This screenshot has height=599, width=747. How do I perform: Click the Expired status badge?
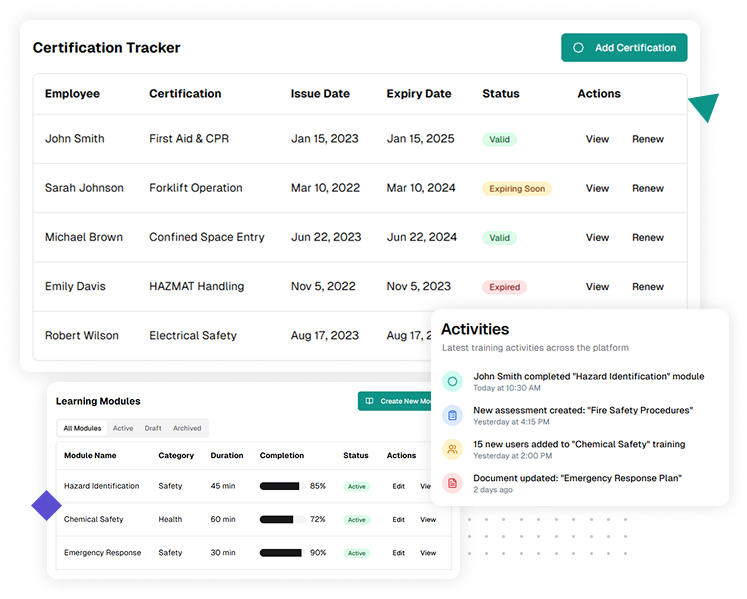click(x=505, y=287)
